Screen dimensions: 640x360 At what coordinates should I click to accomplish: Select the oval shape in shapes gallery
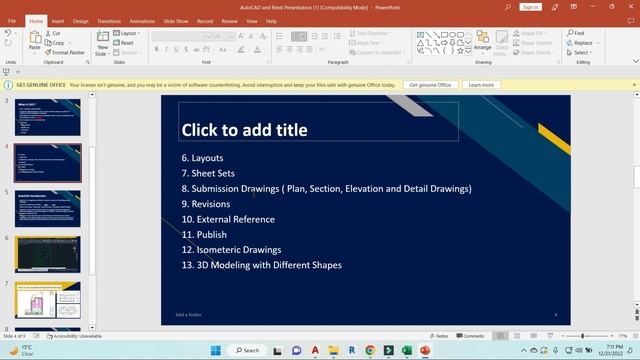coord(452,35)
